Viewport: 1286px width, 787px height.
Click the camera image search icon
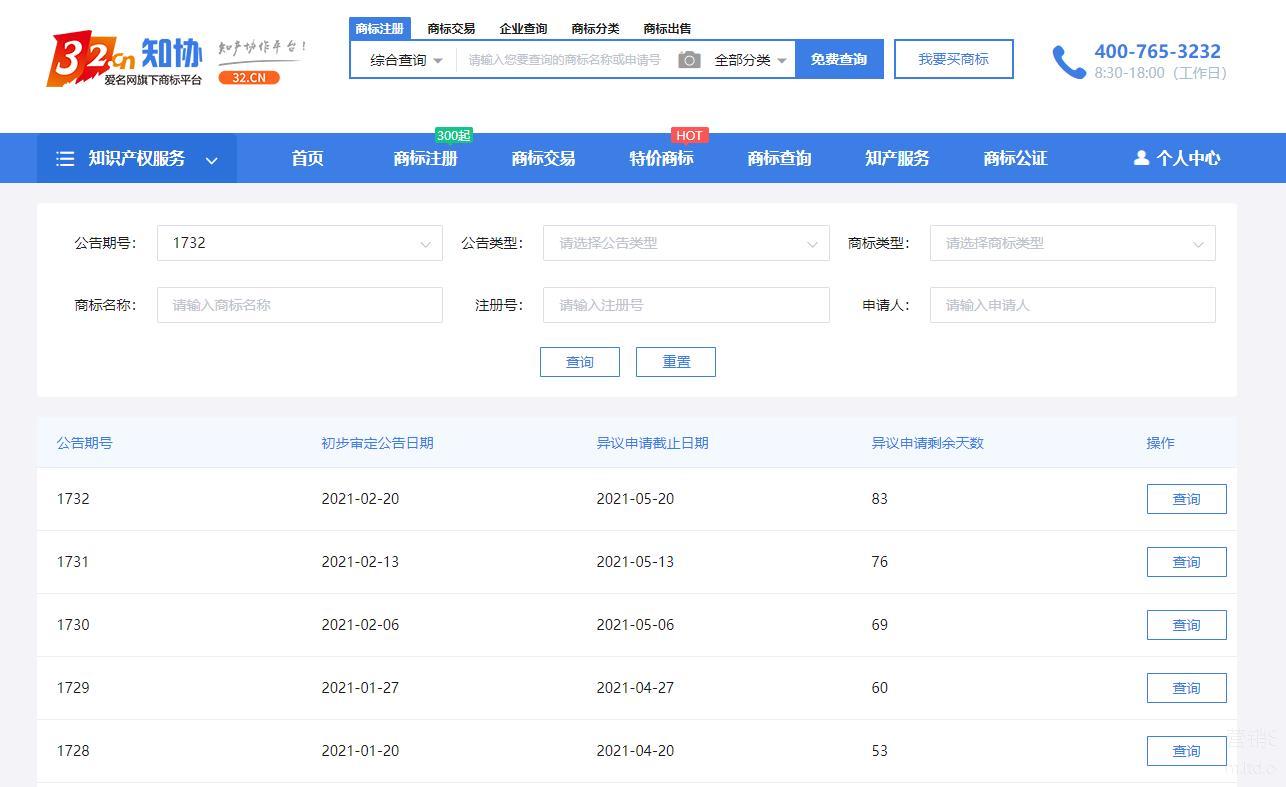pos(689,60)
